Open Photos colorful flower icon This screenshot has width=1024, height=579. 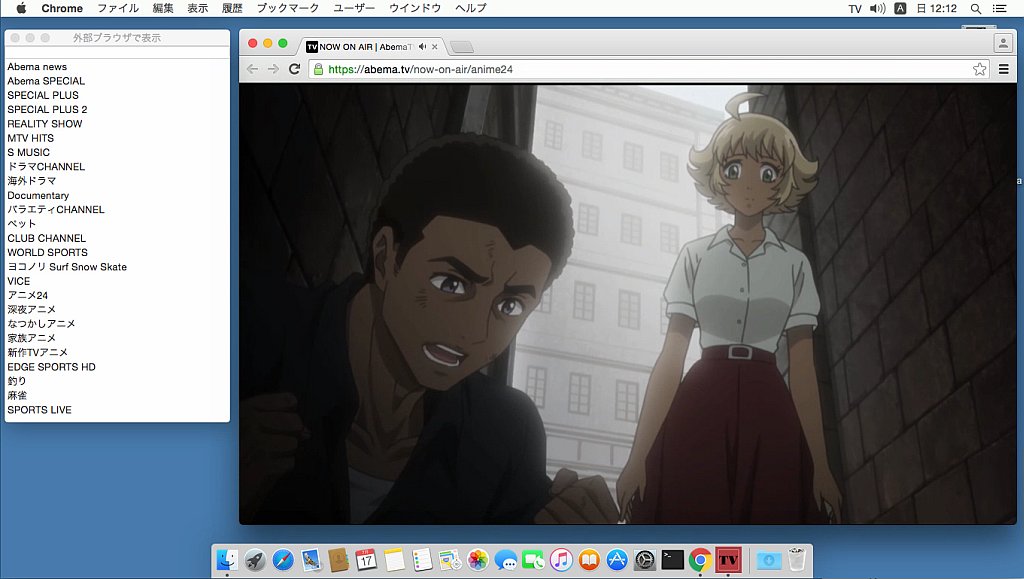click(478, 560)
